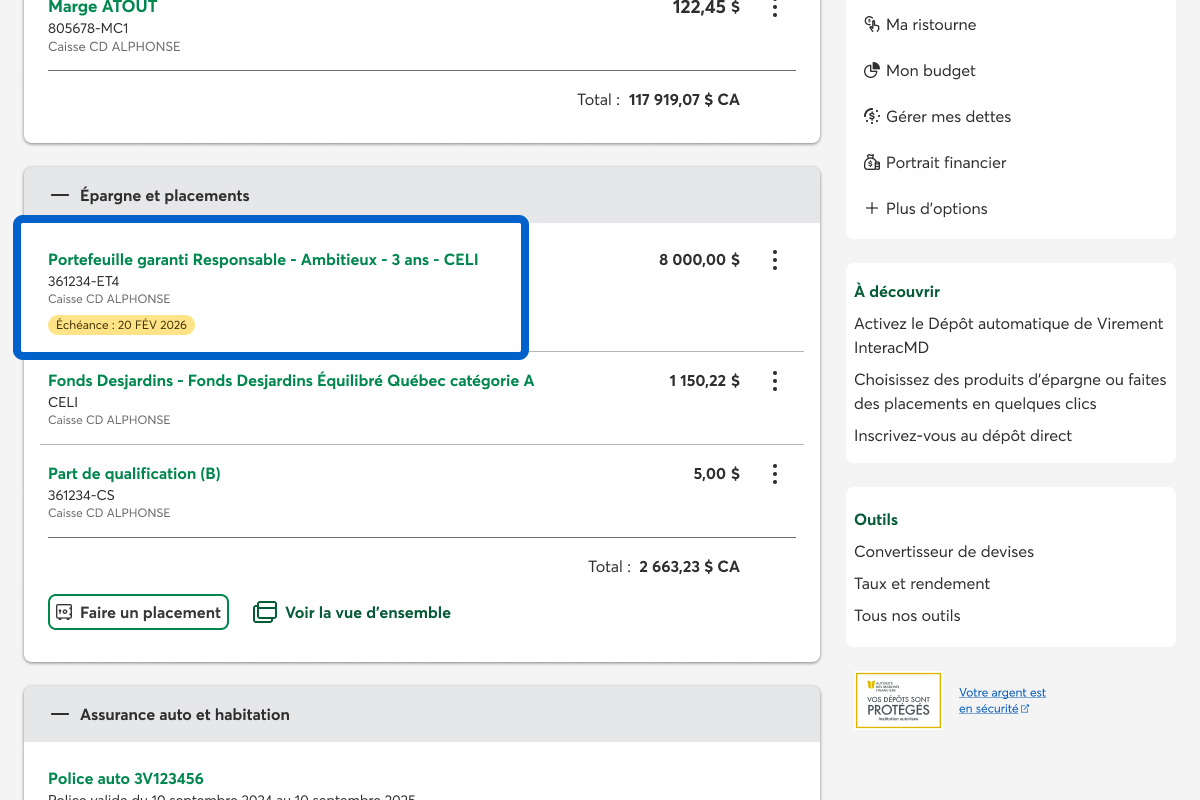
Task: Collapse the Assurance auto et habitation section
Action: pyautogui.click(x=60, y=715)
